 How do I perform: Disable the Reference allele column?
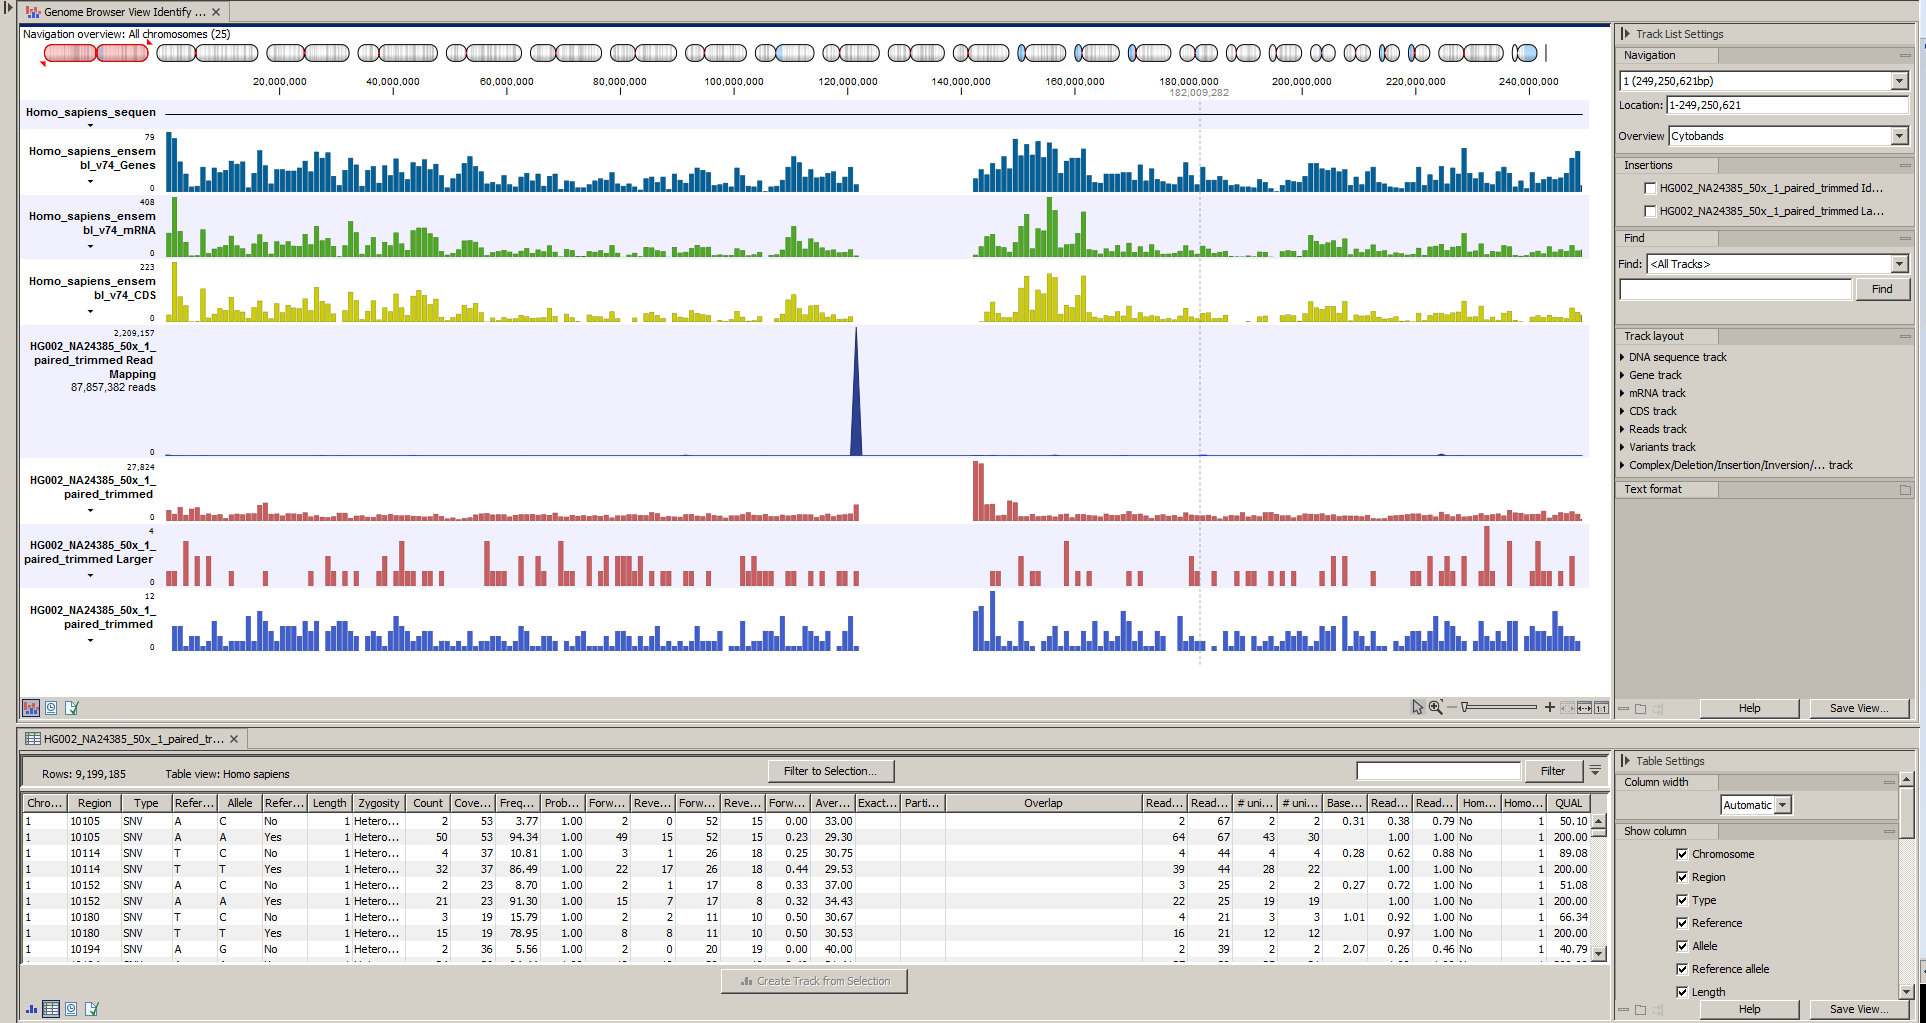pos(1683,968)
